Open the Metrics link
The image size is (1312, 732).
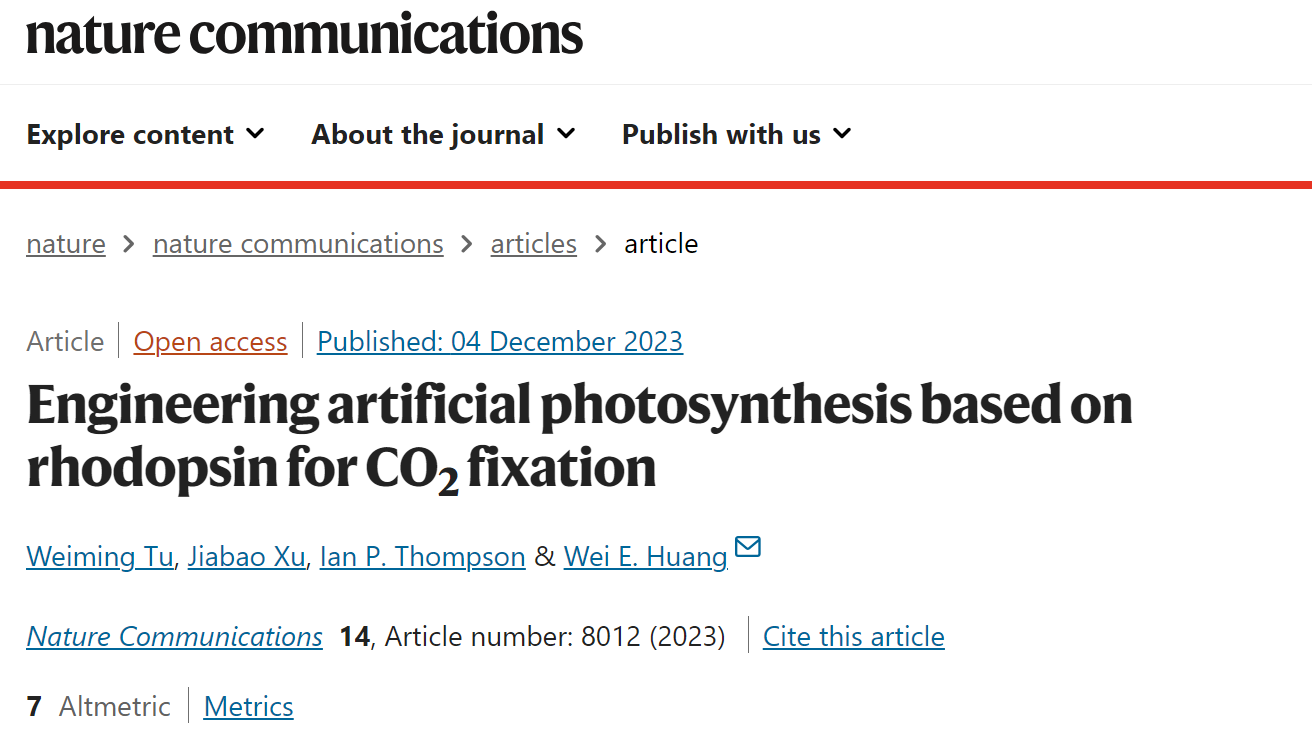[x=249, y=707]
